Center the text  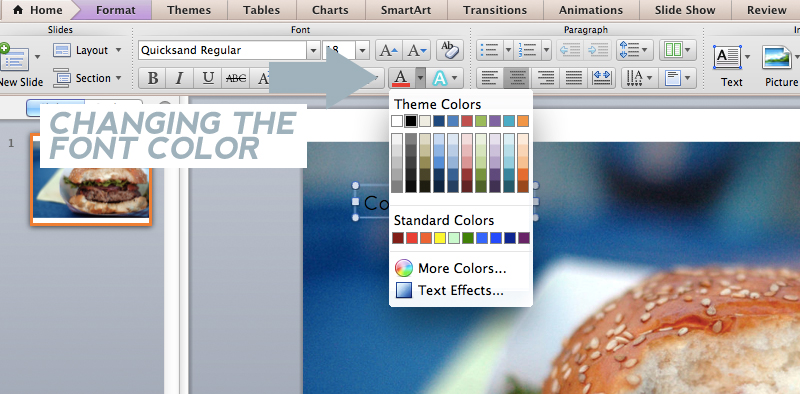517,78
